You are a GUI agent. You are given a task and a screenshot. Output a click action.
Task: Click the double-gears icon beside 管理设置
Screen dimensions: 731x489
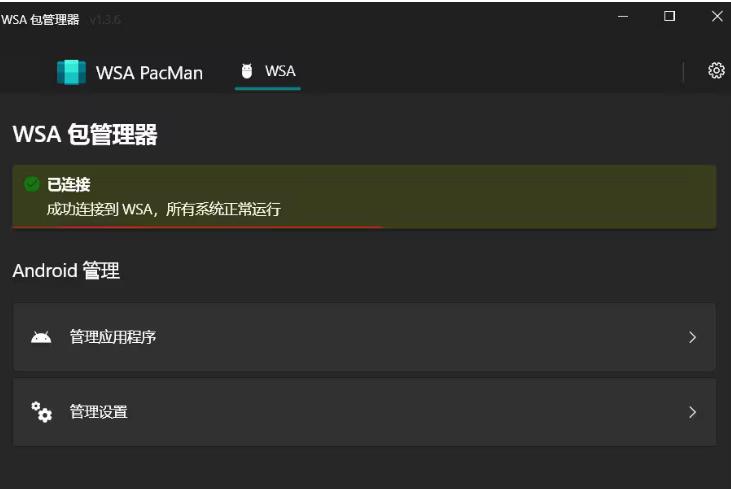[41, 412]
